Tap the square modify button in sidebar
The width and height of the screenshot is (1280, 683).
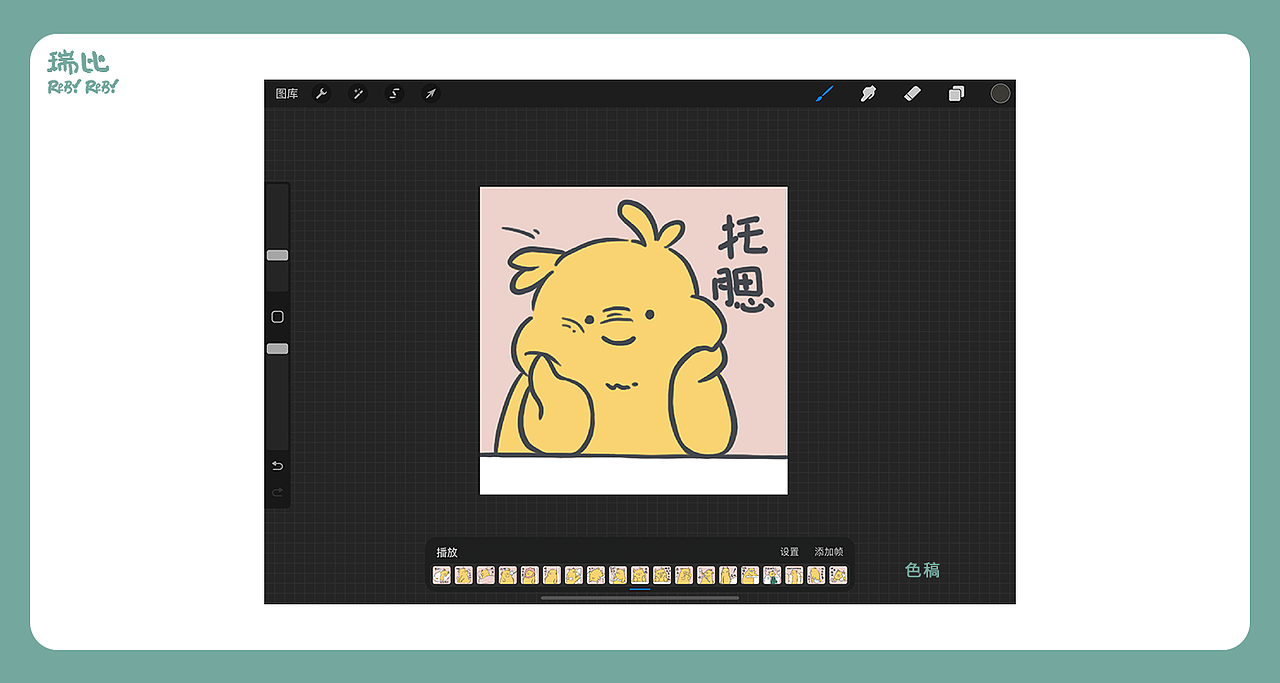(x=277, y=317)
